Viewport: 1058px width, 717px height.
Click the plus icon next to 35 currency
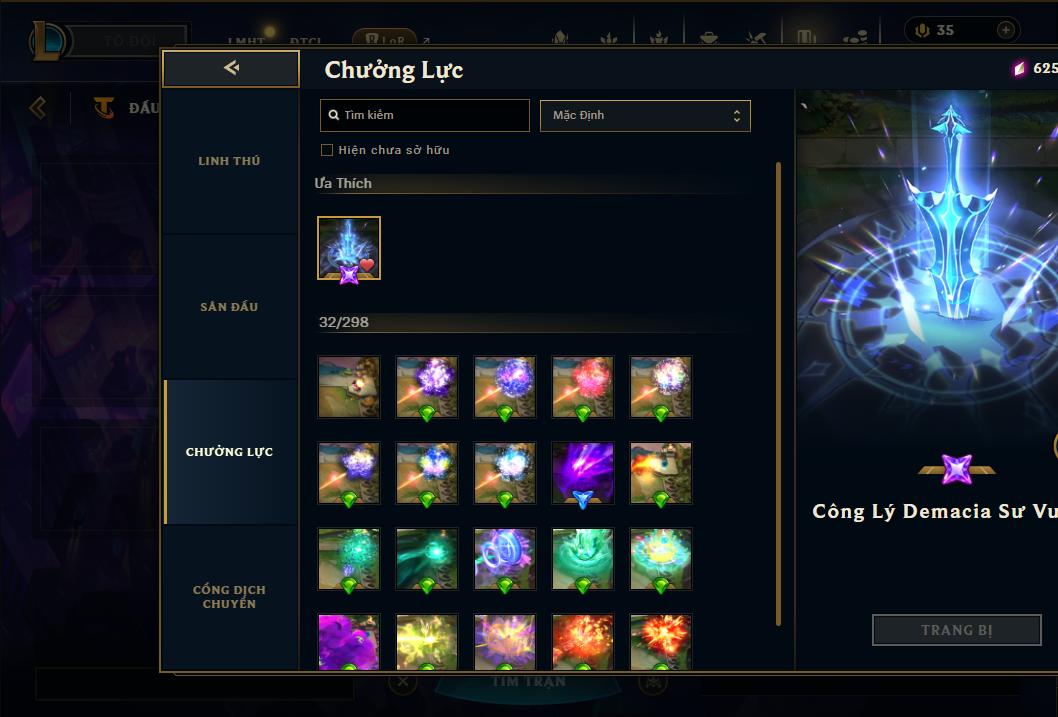[1005, 30]
